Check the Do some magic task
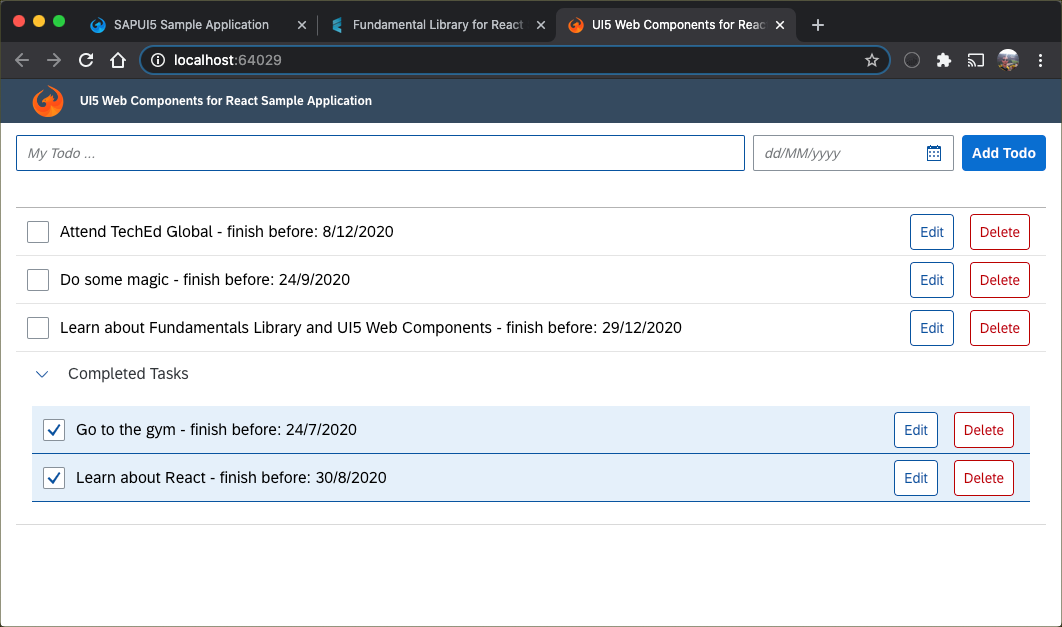Image resolution: width=1062 pixels, height=627 pixels. pos(38,280)
